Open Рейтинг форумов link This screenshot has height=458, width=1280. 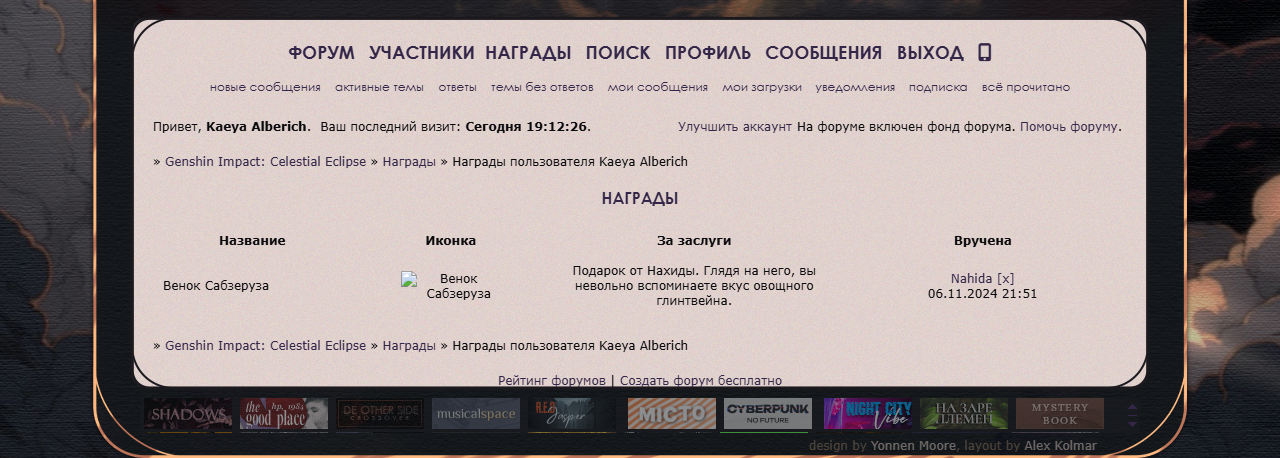[552, 381]
